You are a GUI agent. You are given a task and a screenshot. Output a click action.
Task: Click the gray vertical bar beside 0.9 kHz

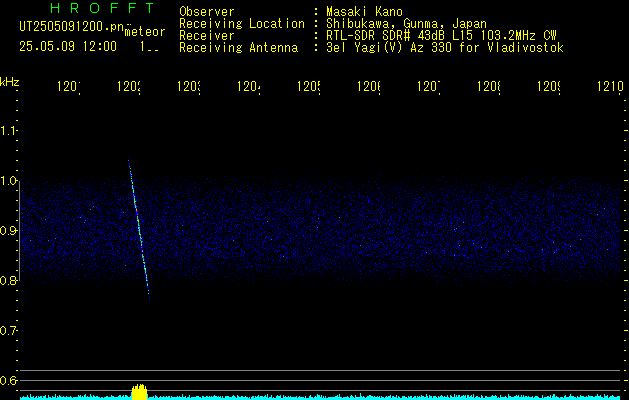(20, 231)
